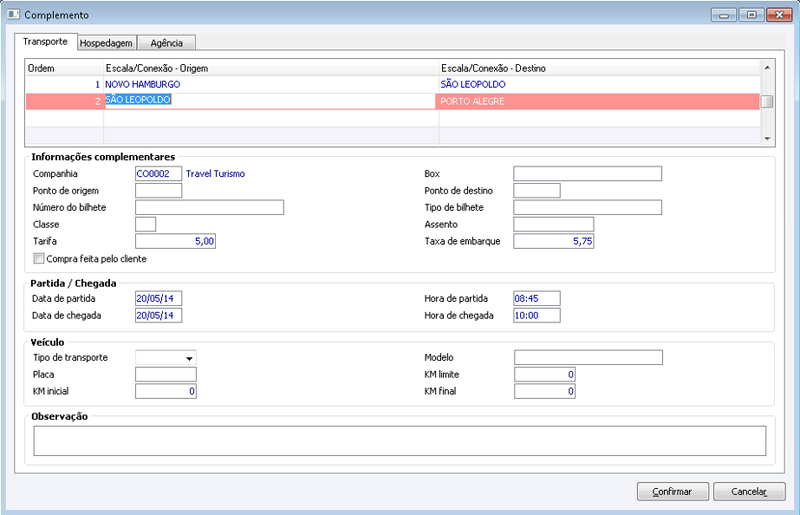Click the scroll down arrow in table
The width and height of the screenshot is (800, 515).
pyautogui.click(x=767, y=139)
